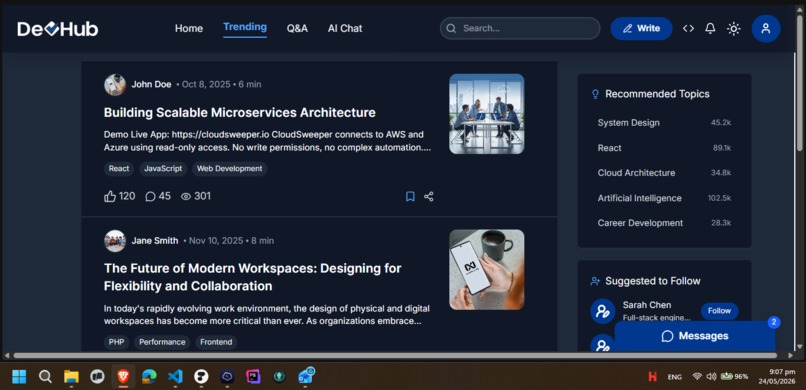Select the JavaScript tag
The width and height of the screenshot is (806, 390).
(x=163, y=169)
